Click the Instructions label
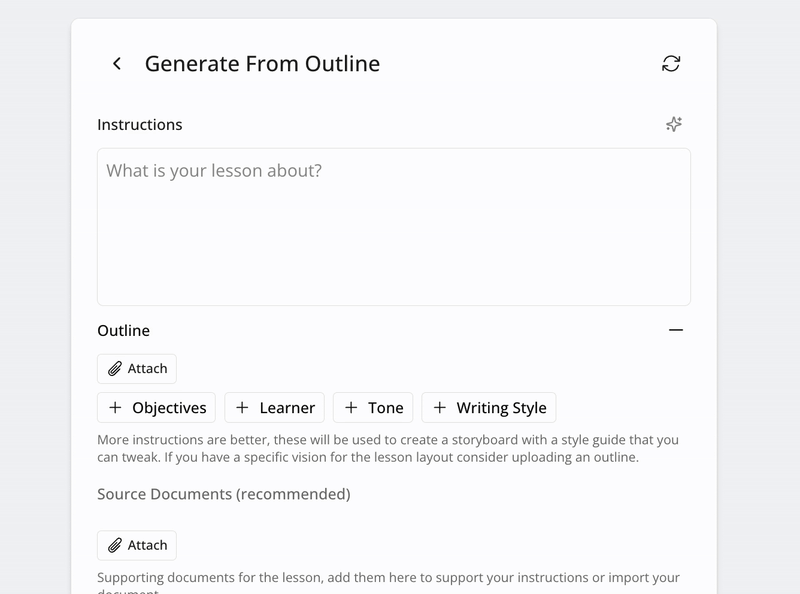The image size is (800, 594). pos(140,125)
